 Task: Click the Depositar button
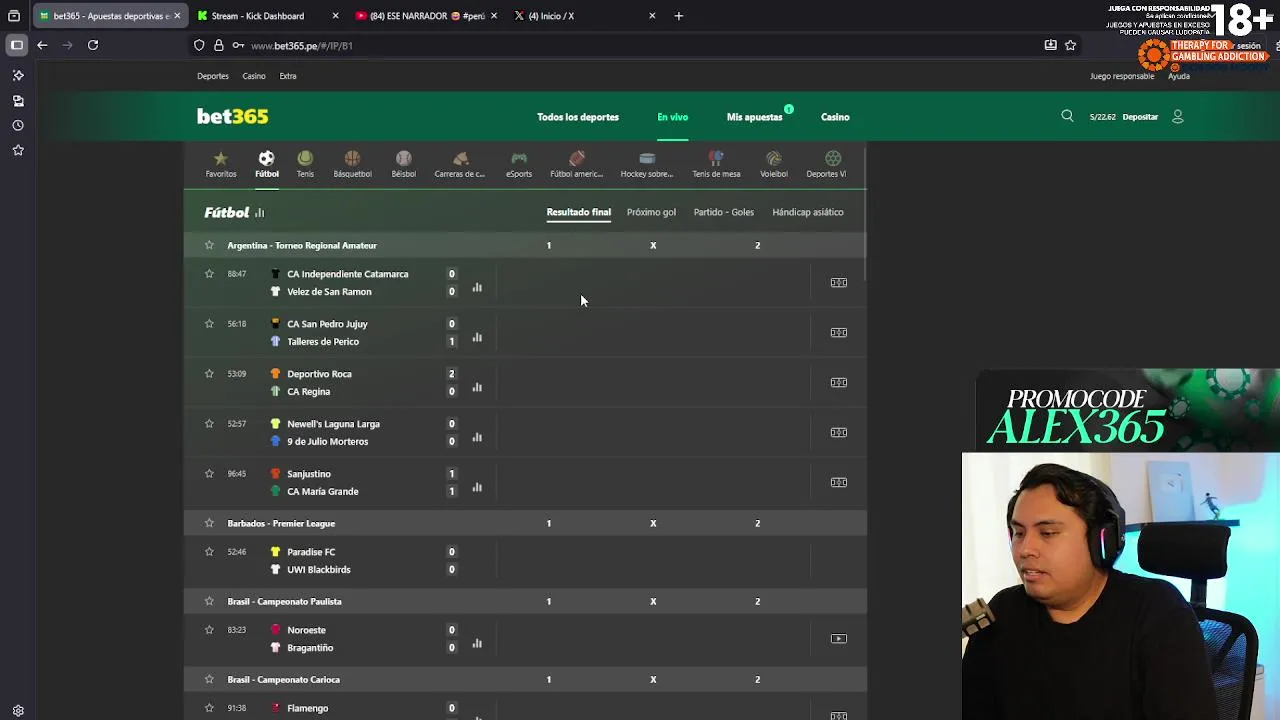click(x=1140, y=117)
